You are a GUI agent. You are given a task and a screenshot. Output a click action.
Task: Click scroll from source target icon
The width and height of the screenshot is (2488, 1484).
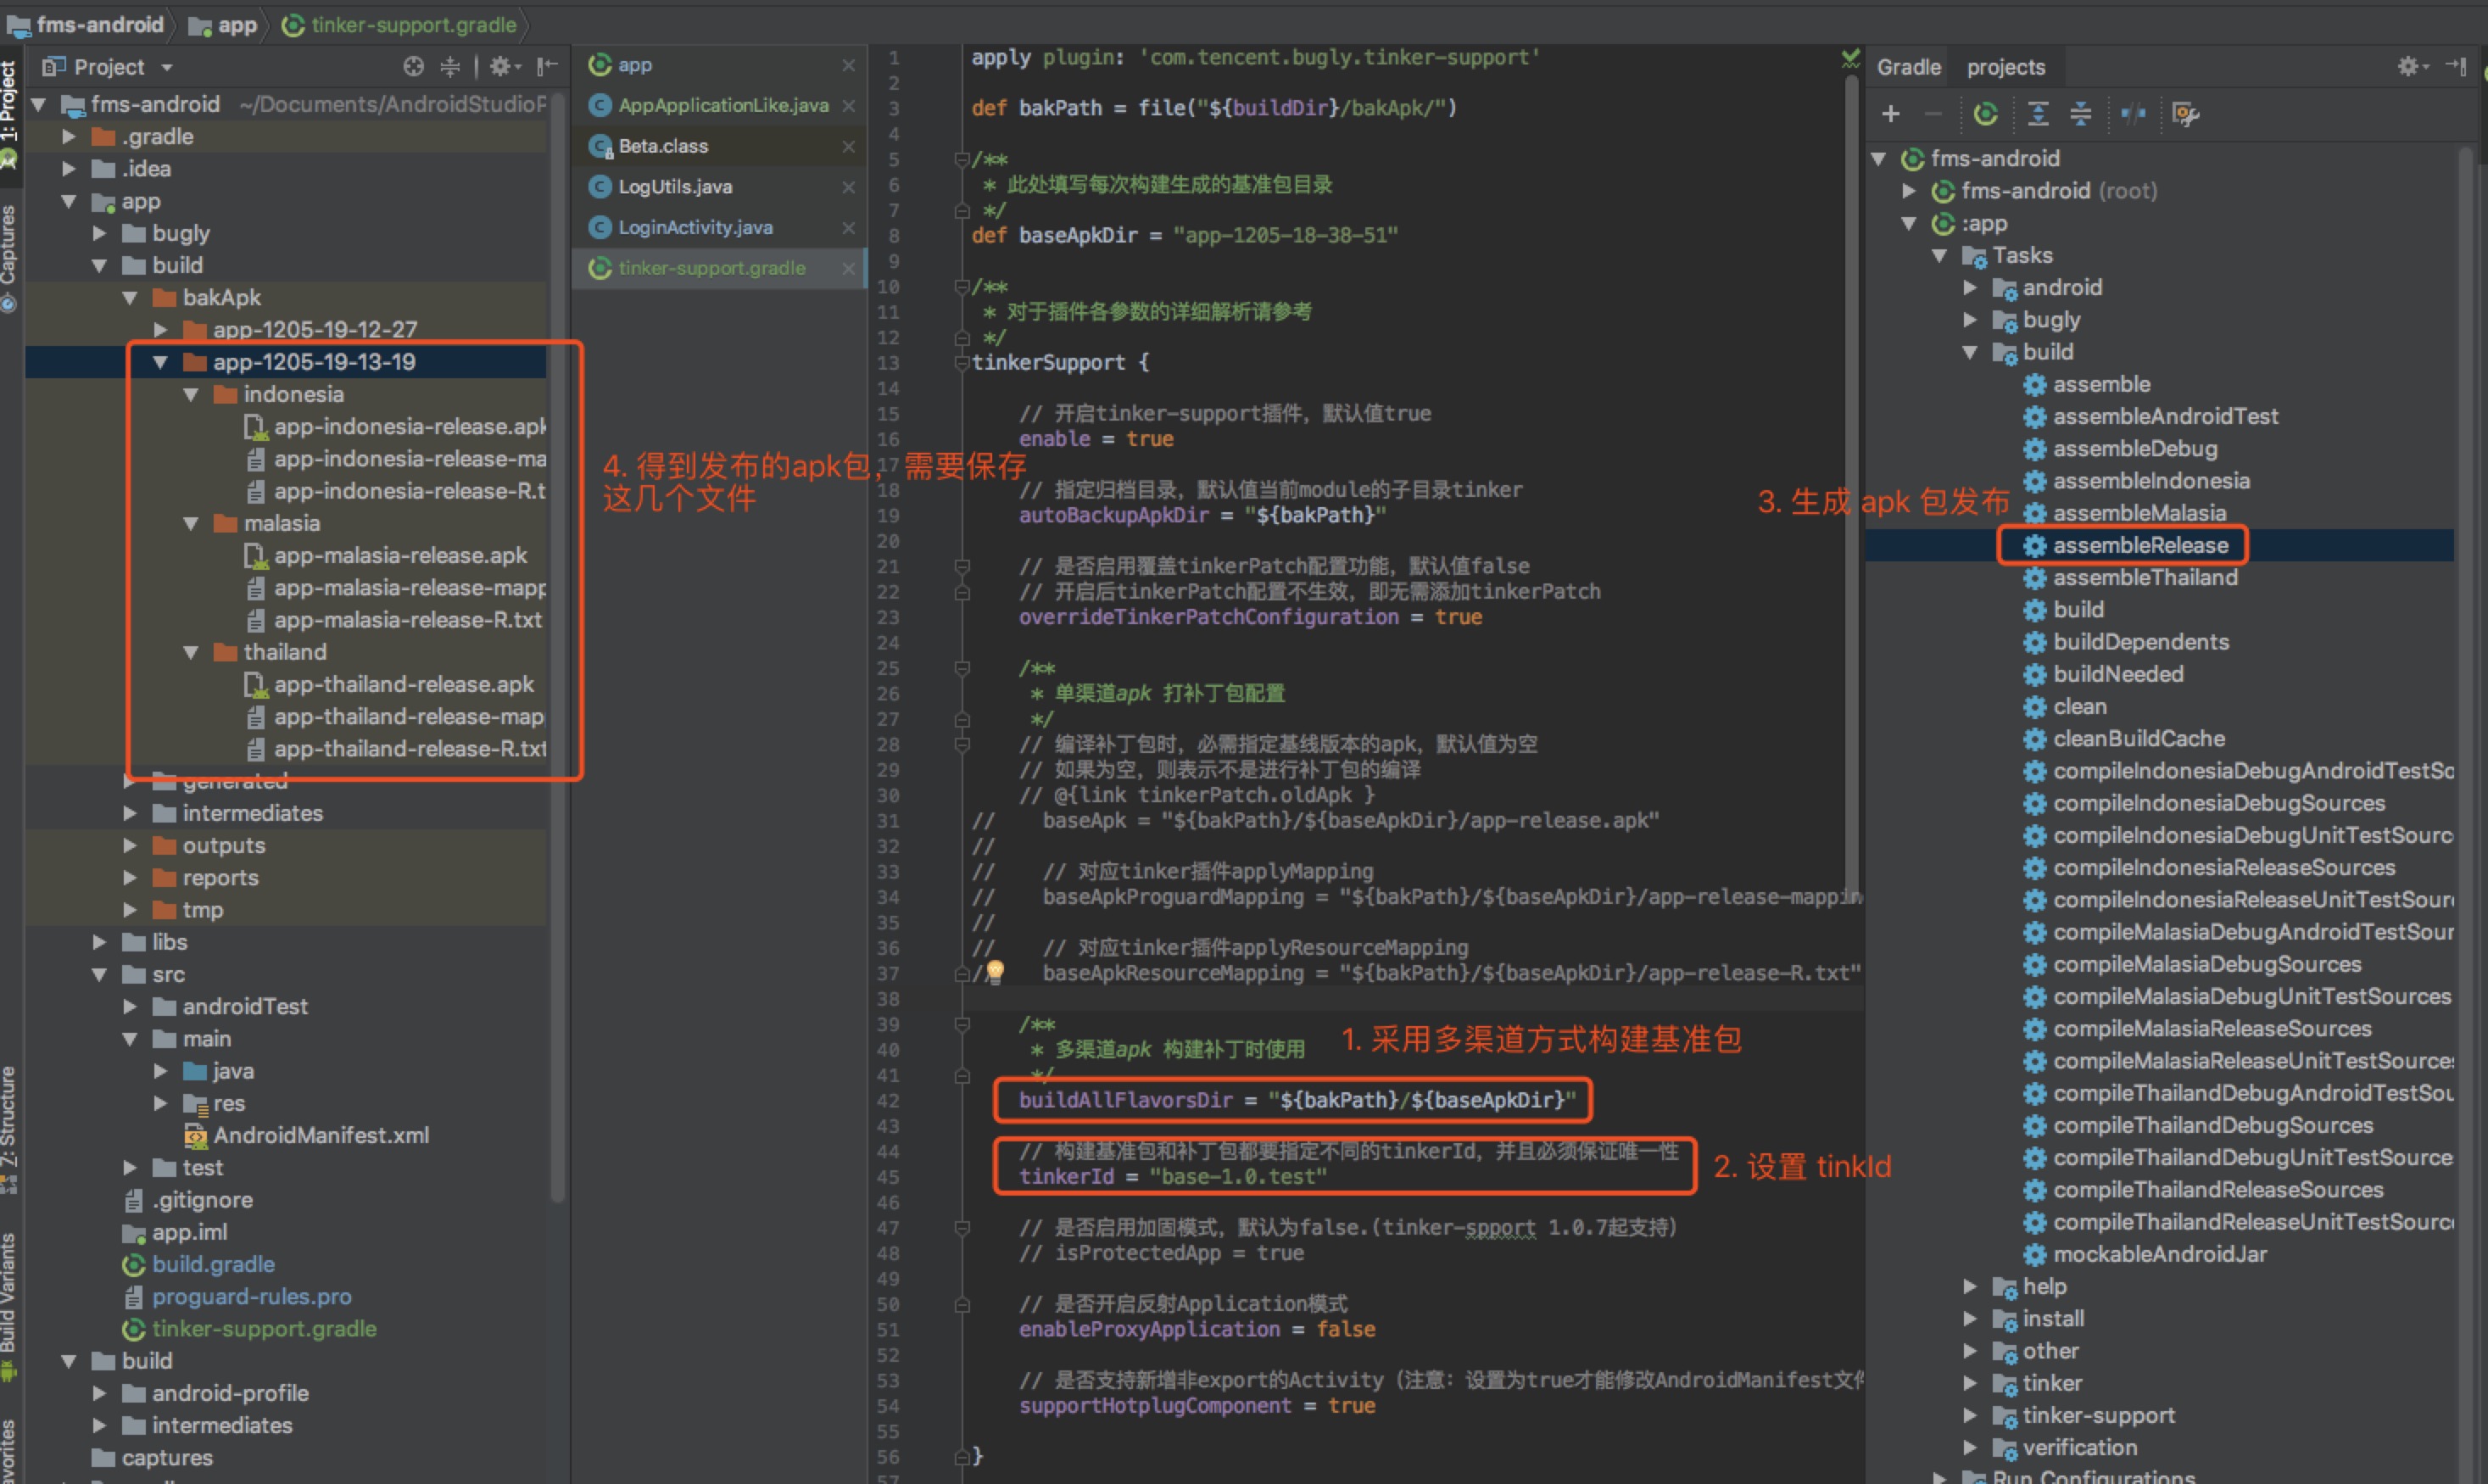tap(413, 67)
